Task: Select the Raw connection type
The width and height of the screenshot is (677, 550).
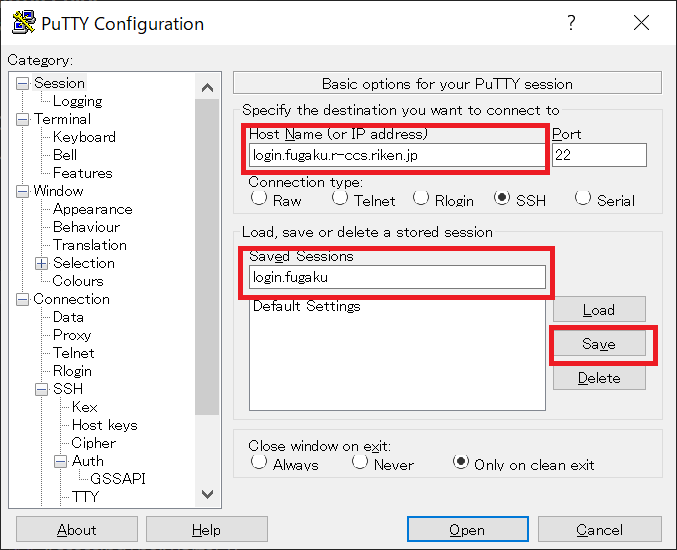Action: point(258,198)
